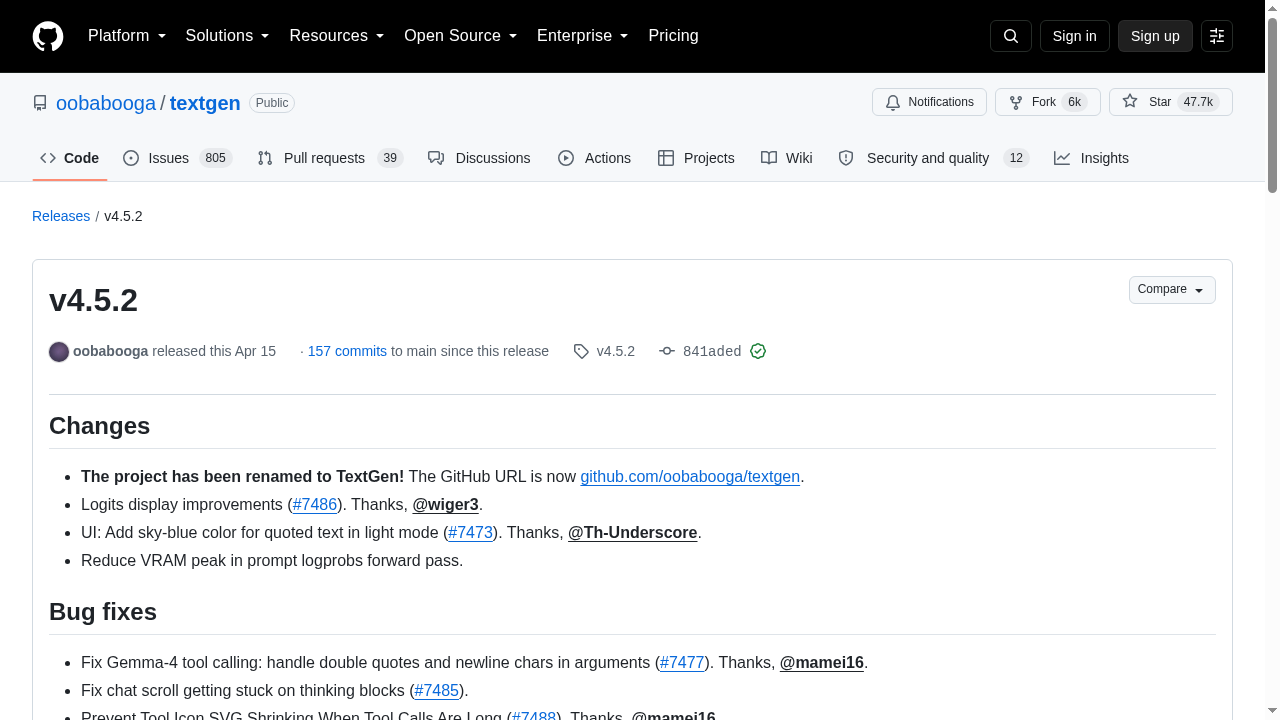The height and width of the screenshot is (720, 1280).
Task: Click the star count 47.7k badge
Action: (x=1198, y=102)
